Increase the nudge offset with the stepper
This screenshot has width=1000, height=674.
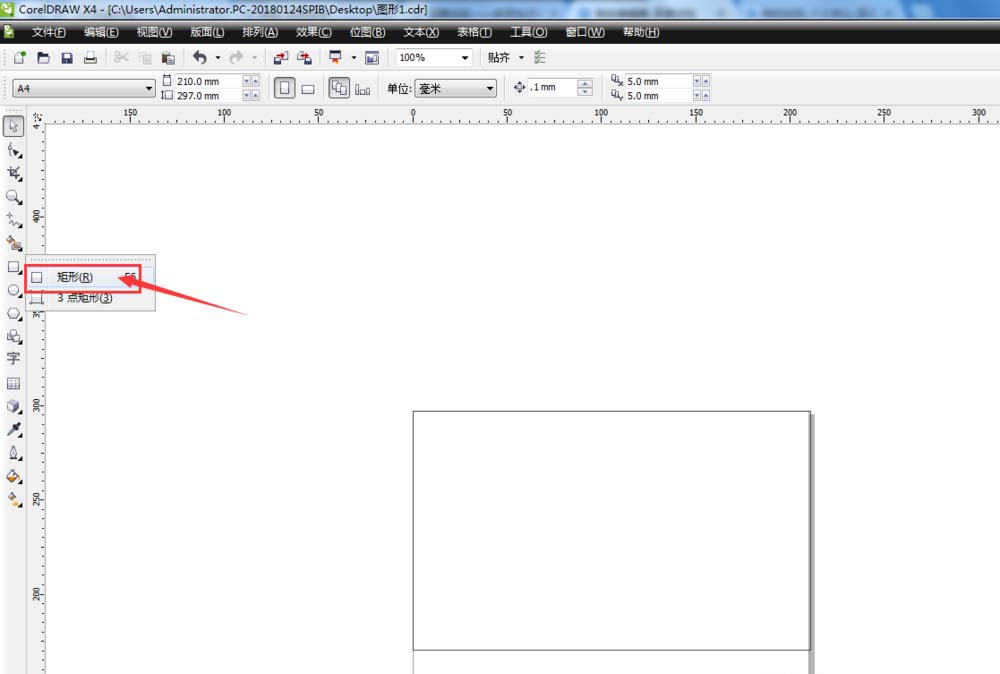[585, 83]
